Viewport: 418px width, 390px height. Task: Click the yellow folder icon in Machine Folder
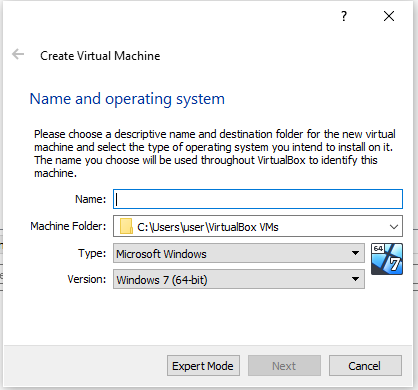126,226
